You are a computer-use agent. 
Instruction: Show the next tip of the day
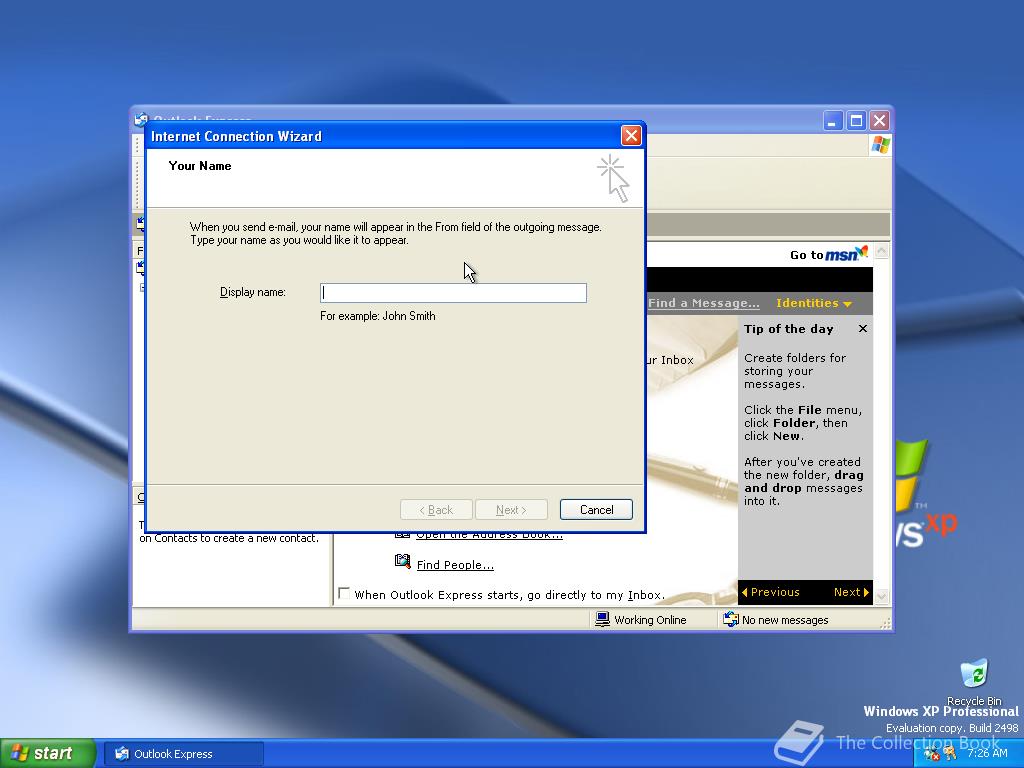pyautogui.click(x=849, y=592)
